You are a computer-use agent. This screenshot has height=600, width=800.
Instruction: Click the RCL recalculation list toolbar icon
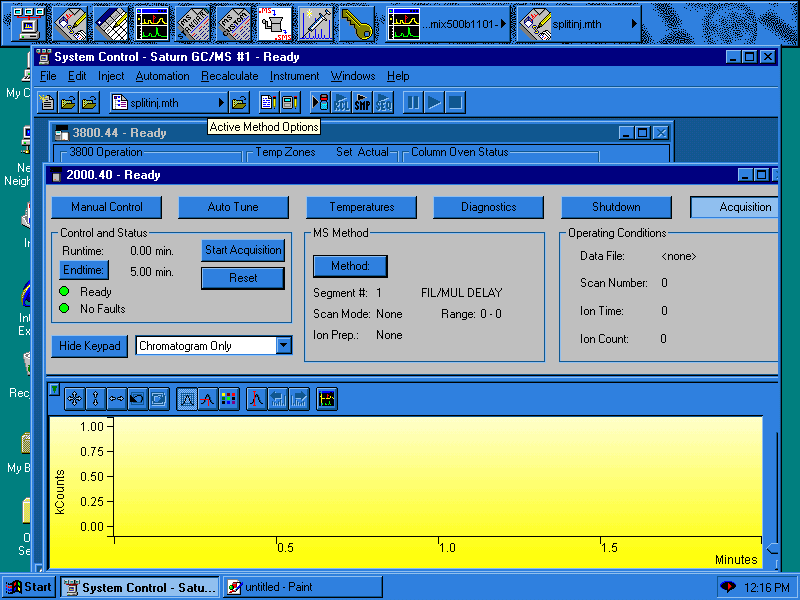(341, 103)
